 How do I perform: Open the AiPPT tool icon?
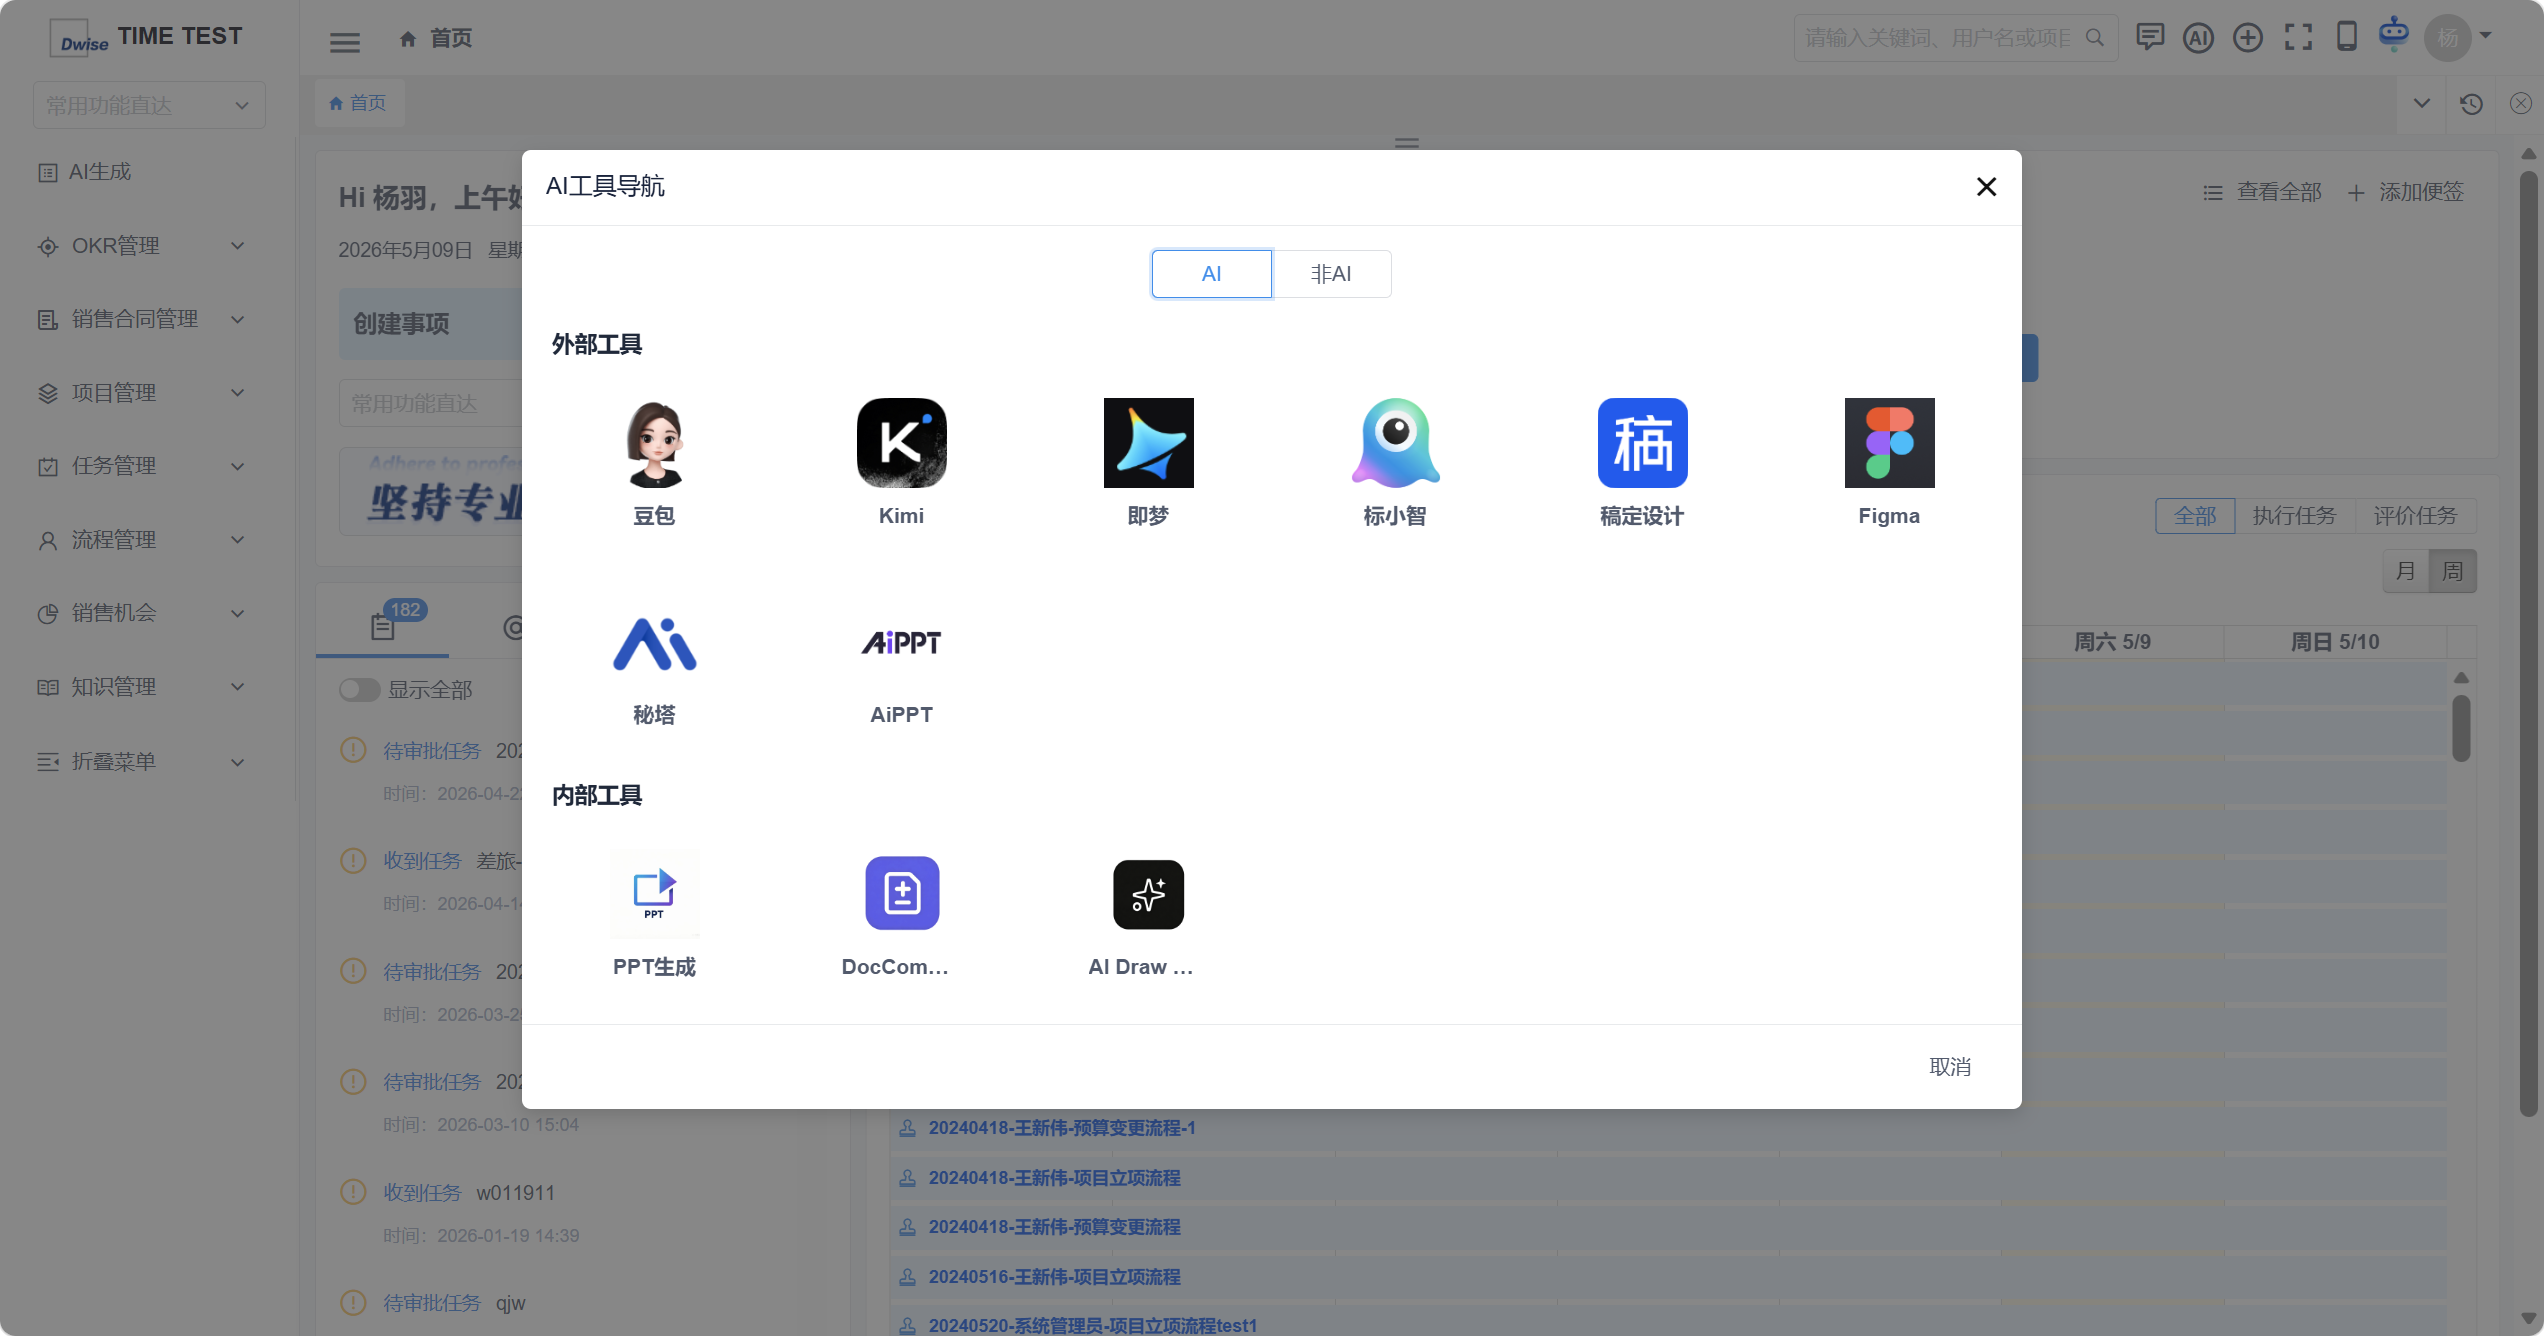(x=901, y=643)
